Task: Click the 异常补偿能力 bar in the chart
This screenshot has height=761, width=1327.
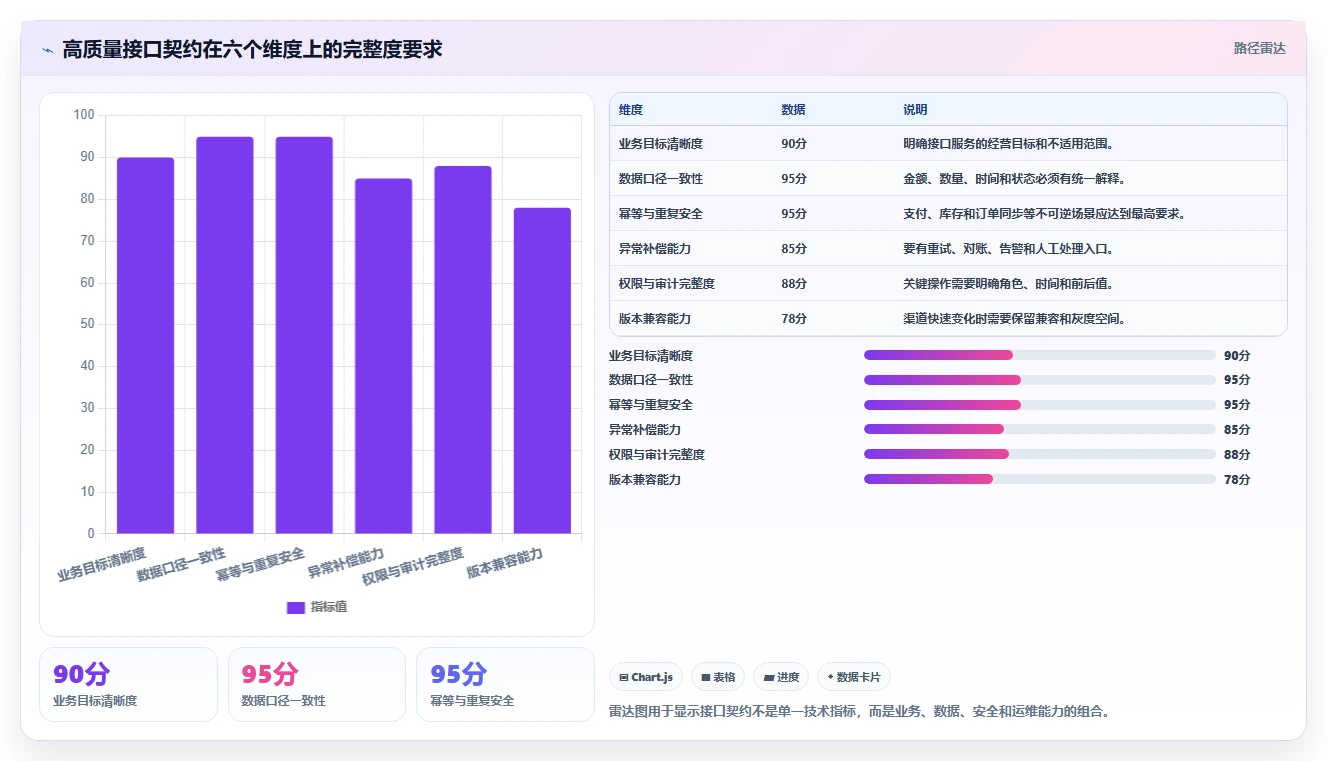Action: point(383,356)
